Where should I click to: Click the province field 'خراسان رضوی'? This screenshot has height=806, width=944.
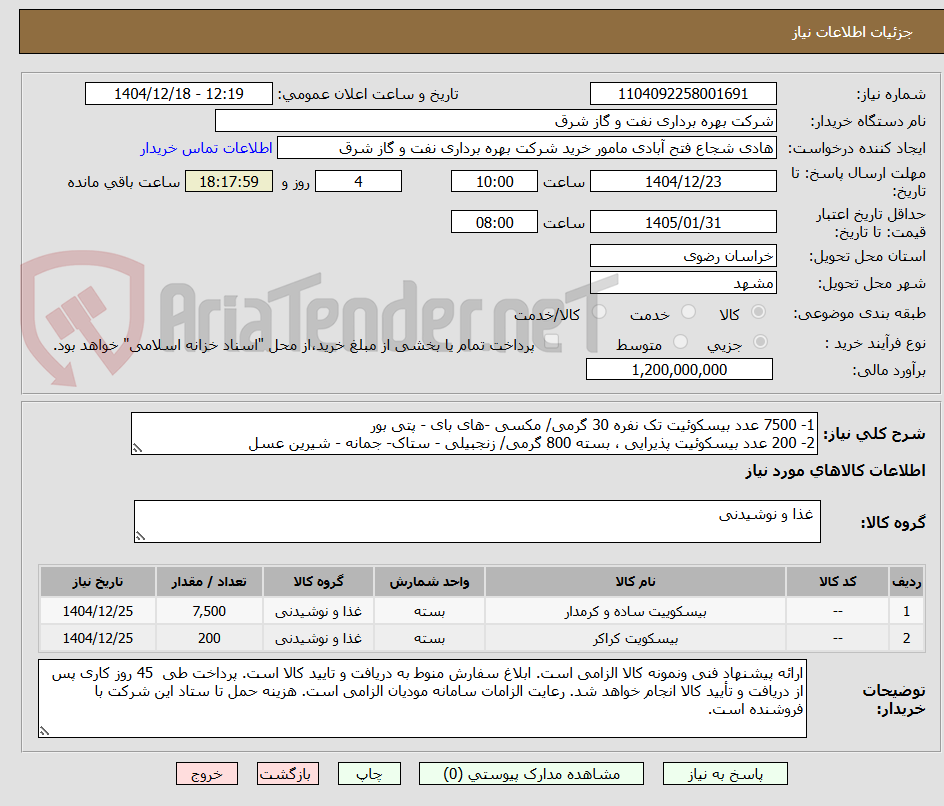683,256
